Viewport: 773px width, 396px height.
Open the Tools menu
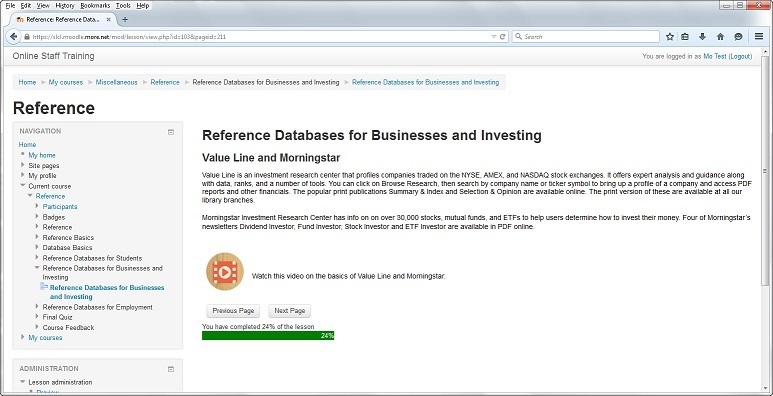123,5
